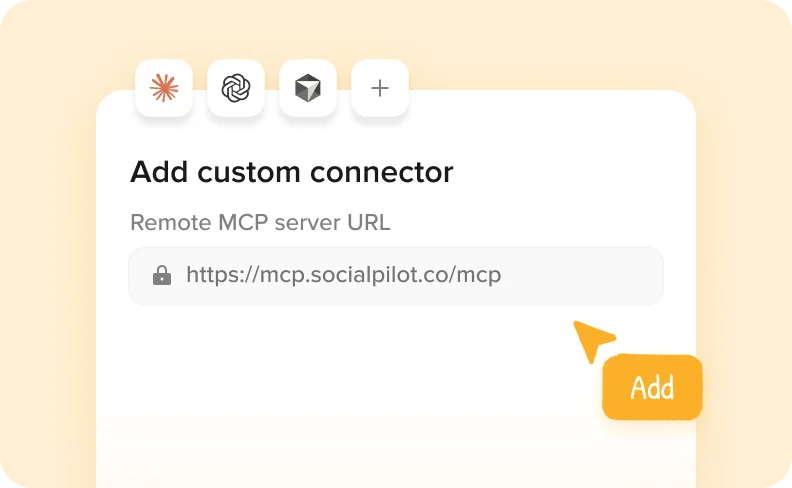Choose the gray cube app icon tile
Image resolution: width=792 pixels, height=488 pixels.
click(308, 88)
